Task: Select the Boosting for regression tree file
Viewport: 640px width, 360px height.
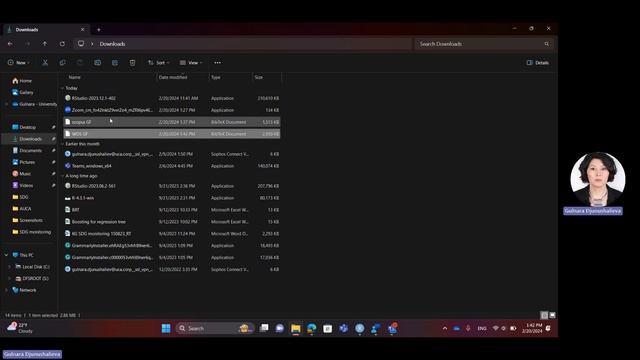Action: click(171, 222)
